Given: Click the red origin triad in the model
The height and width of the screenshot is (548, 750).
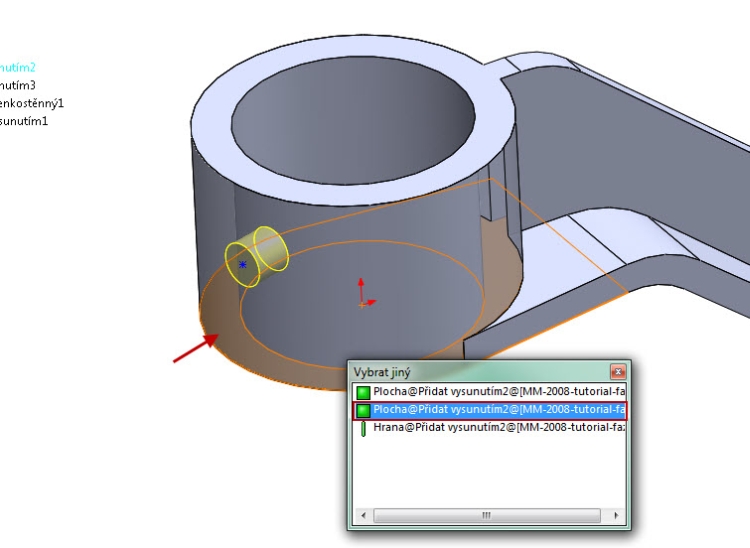Looking at the screenshot, I should [365, 294].
